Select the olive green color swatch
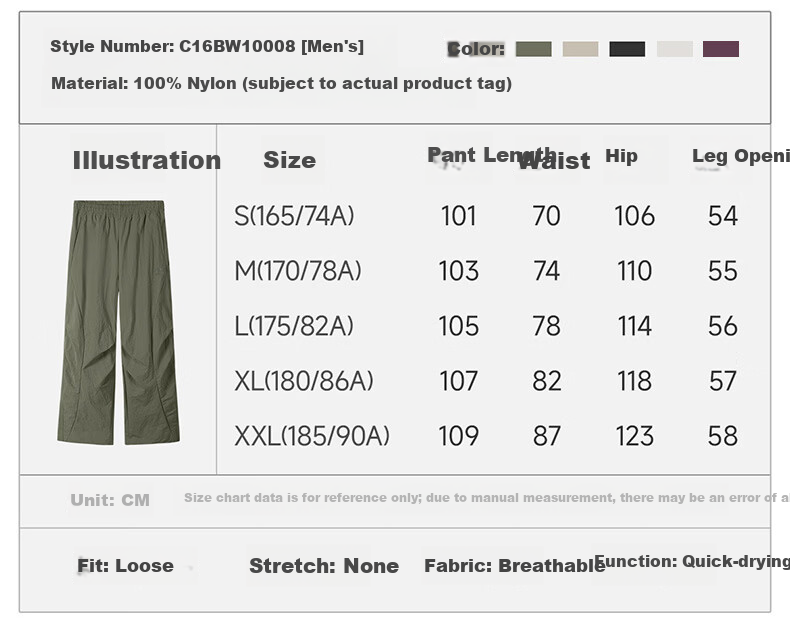 [x=534, y=49]
